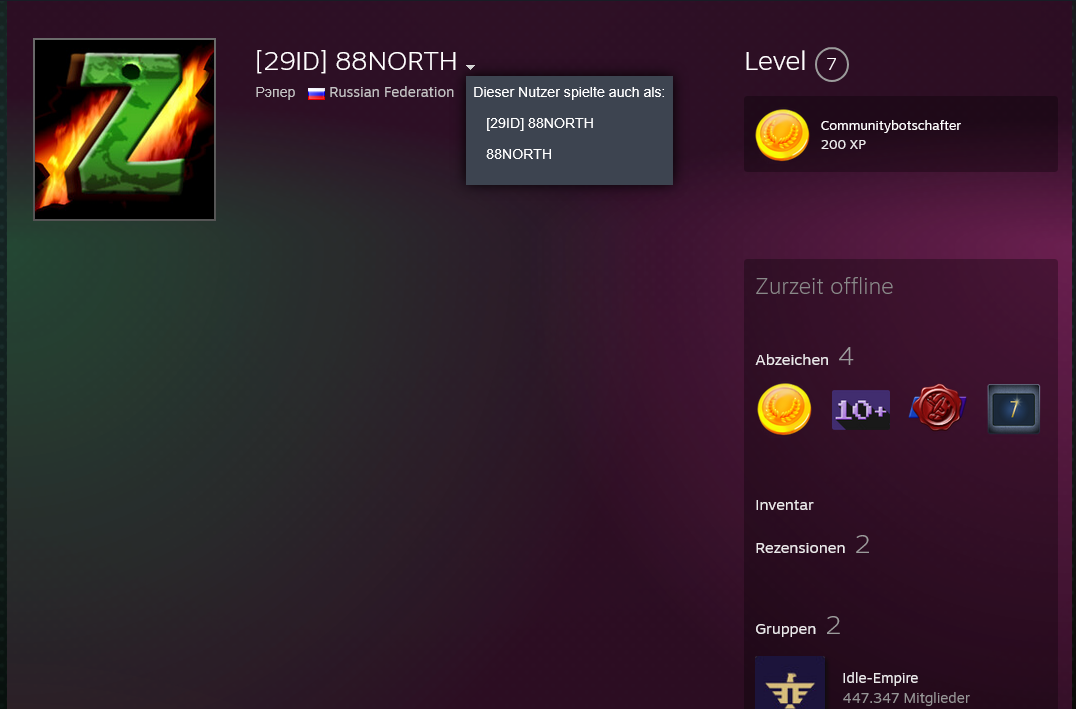This screenshot has width=1076, height=709.
Task: Expand the previous names dropdown arrow
Action: tap(470, 67)
